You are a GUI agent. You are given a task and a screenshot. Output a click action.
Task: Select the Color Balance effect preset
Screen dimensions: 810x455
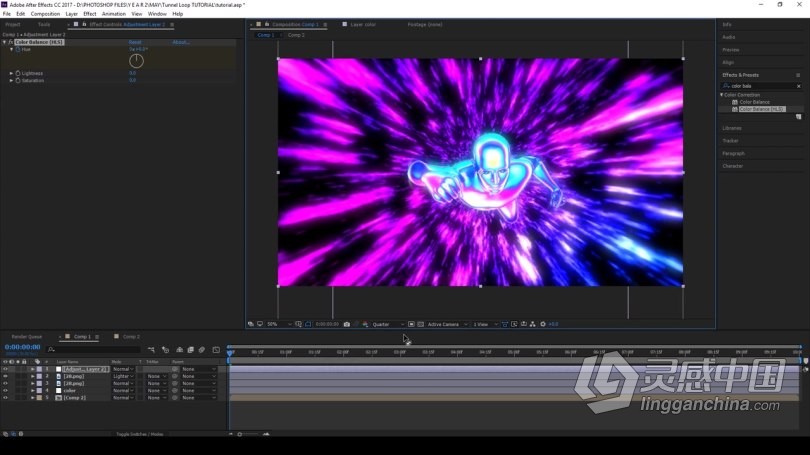point(754,102)
